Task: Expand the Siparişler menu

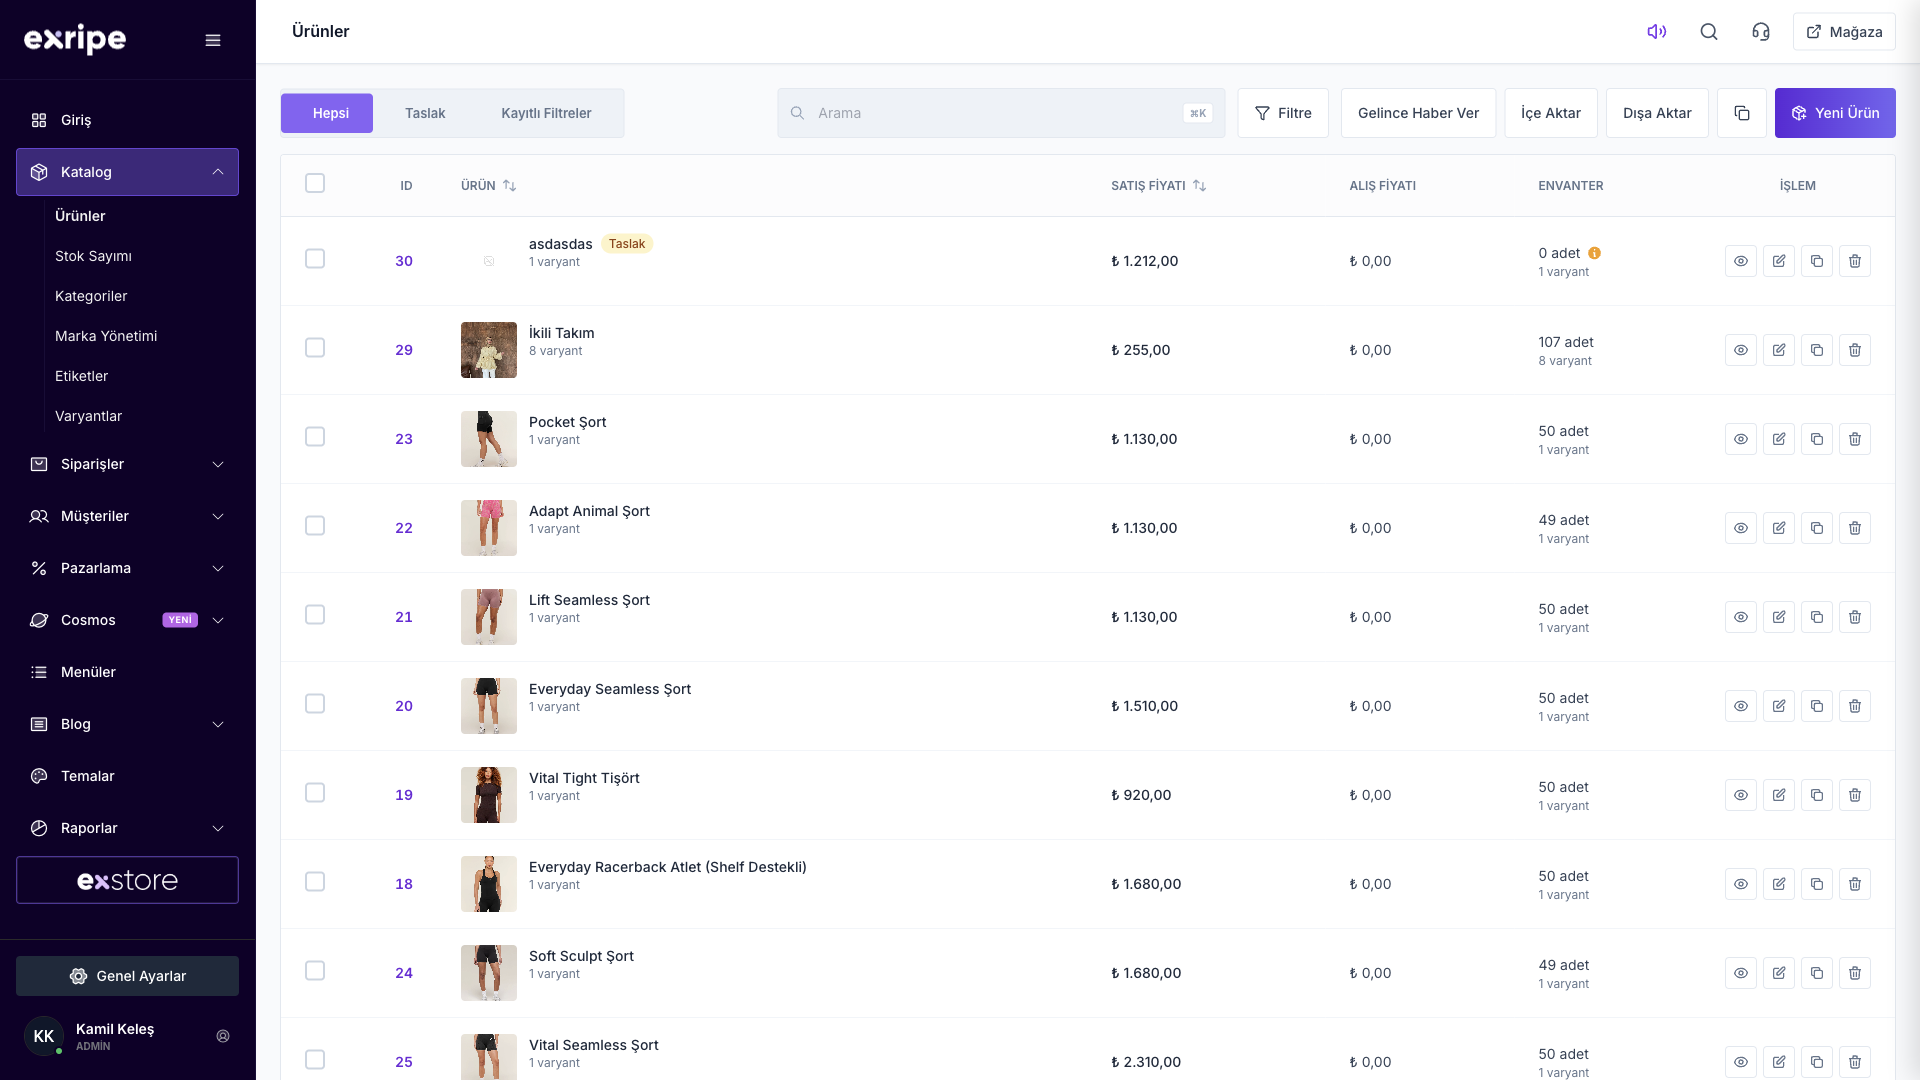Action: [x=127, y=464]
